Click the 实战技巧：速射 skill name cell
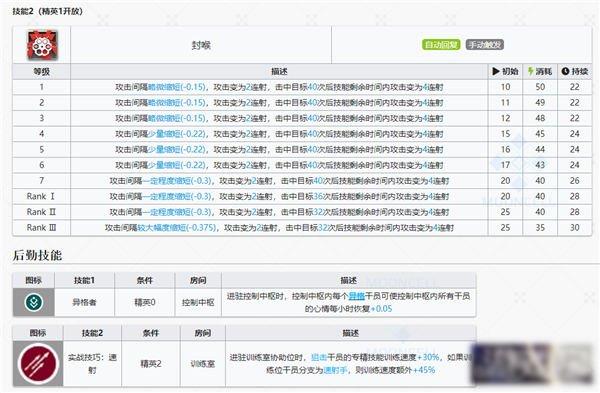The width and height of the screenshot is (600, 393). [92, 364]
